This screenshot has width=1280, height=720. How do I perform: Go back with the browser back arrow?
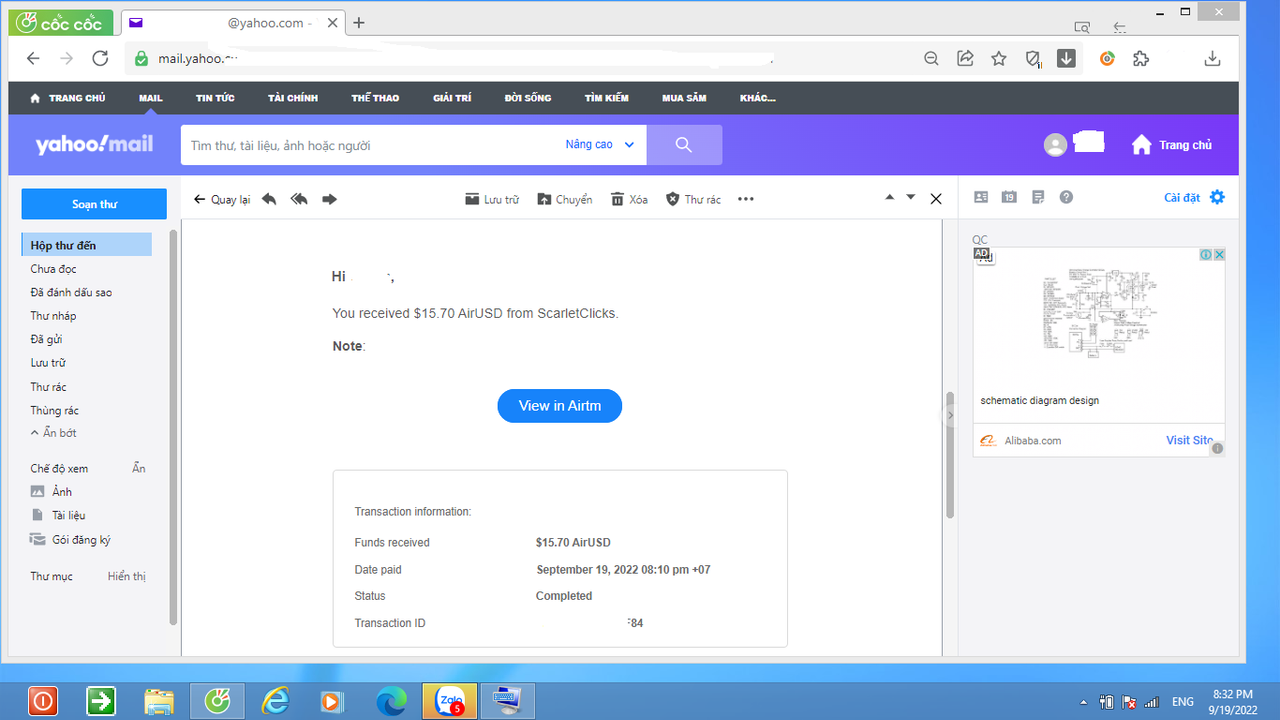pyautogui.click(x=33, y=58)
